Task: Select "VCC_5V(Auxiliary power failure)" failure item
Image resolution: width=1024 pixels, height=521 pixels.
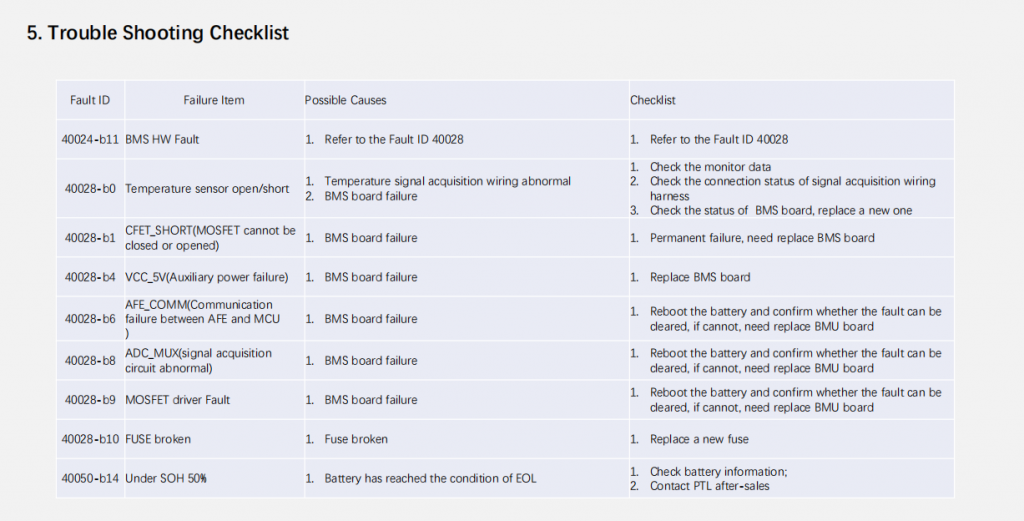Action: pyautogui.click(x=206, y=277)
